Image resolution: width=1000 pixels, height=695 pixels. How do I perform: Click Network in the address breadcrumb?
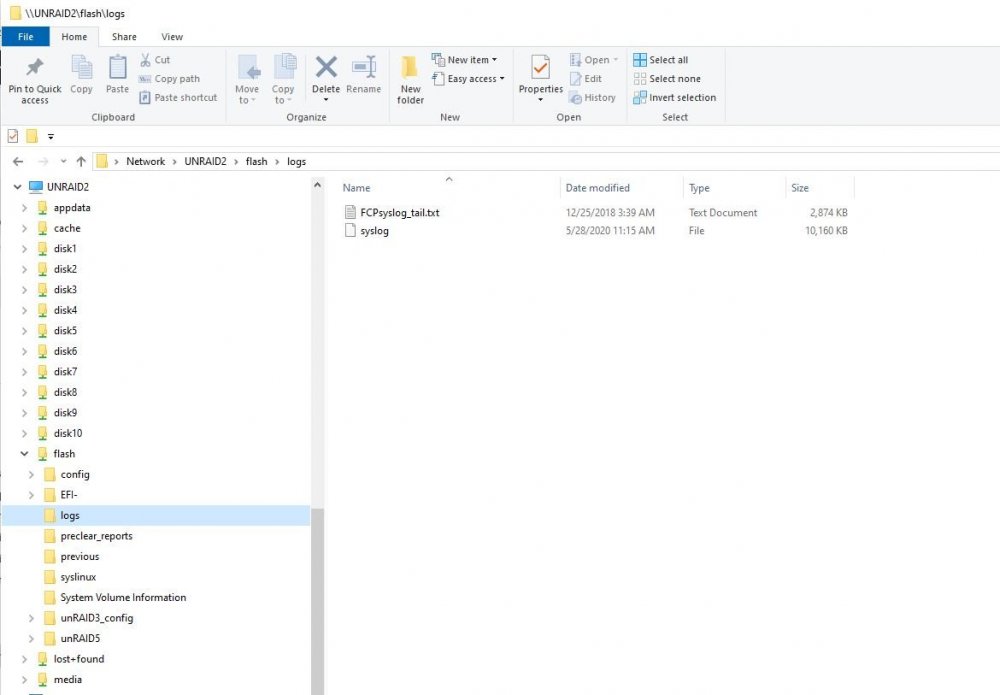coord(145,161)
